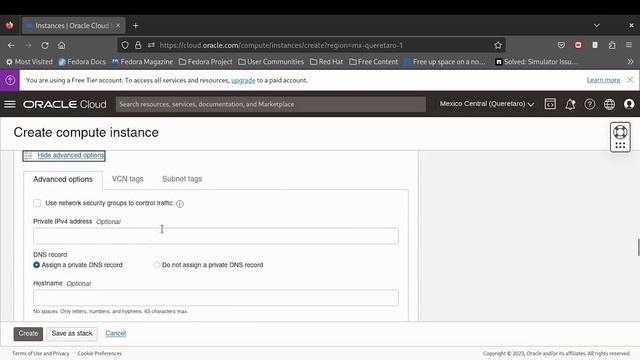The width and height of the screenshot is (640, 360).
Task: Open a new browser tab with plus
Action: (x=136, y=26)
